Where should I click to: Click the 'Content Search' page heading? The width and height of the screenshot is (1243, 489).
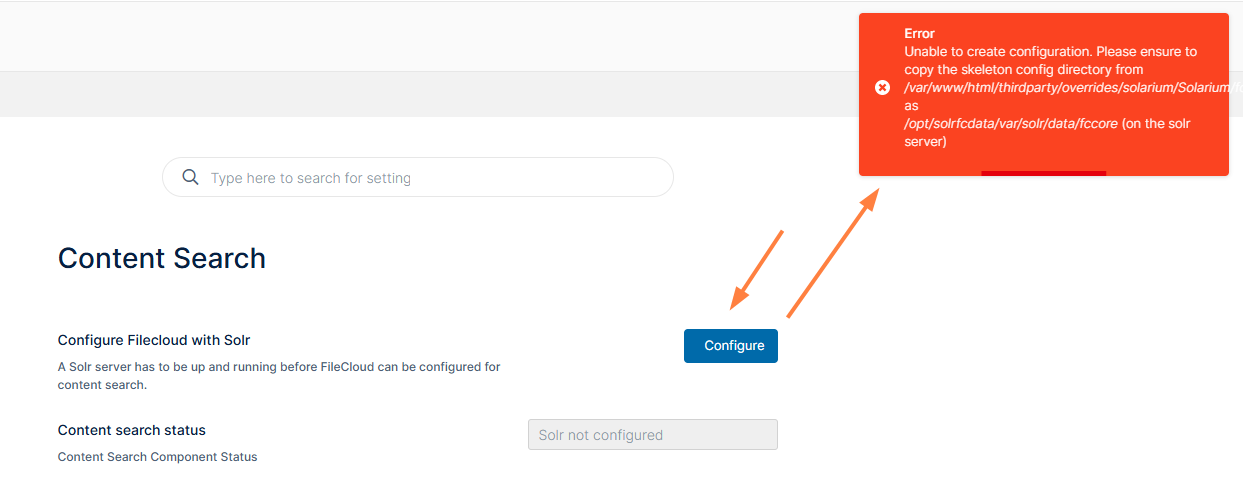(162, 258)
